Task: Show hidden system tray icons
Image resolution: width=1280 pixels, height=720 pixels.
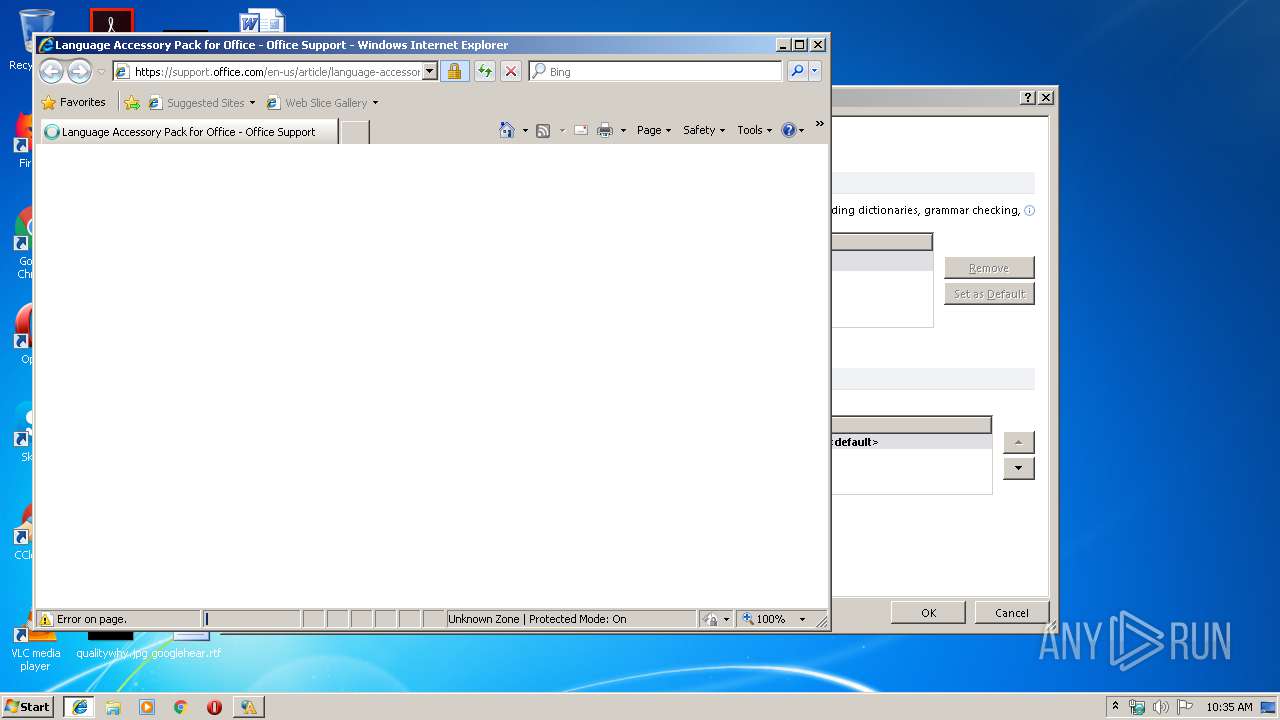Action: [1116, 706]
